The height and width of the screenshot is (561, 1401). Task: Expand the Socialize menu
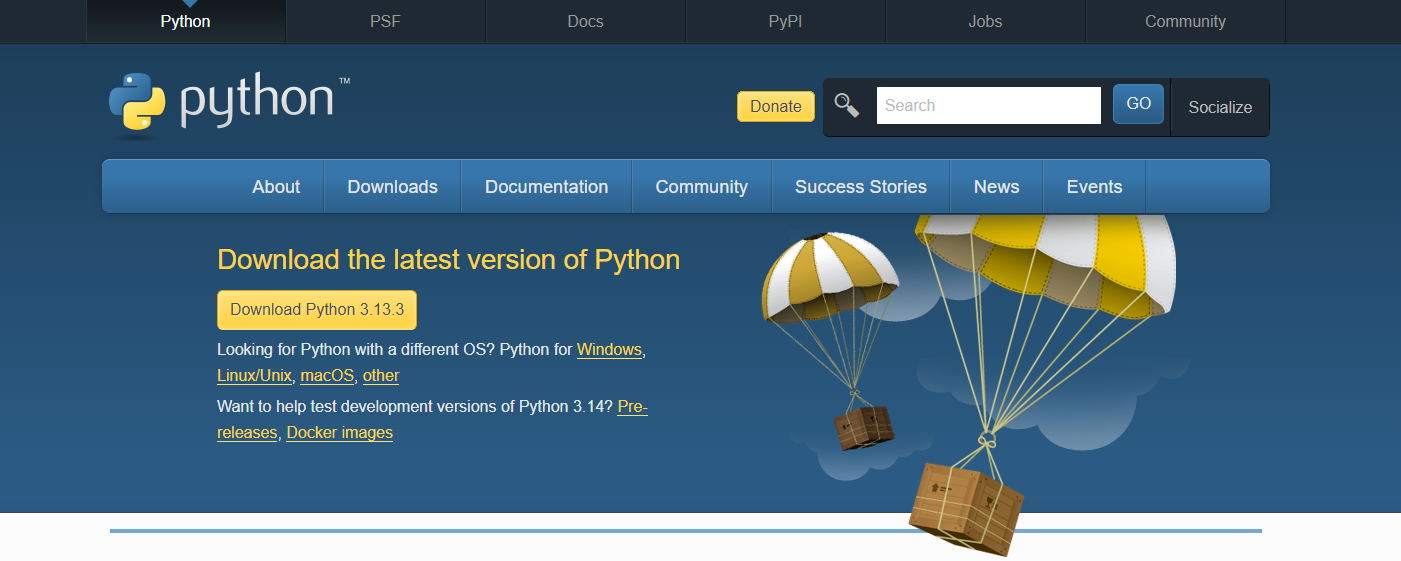(1219, 107)
